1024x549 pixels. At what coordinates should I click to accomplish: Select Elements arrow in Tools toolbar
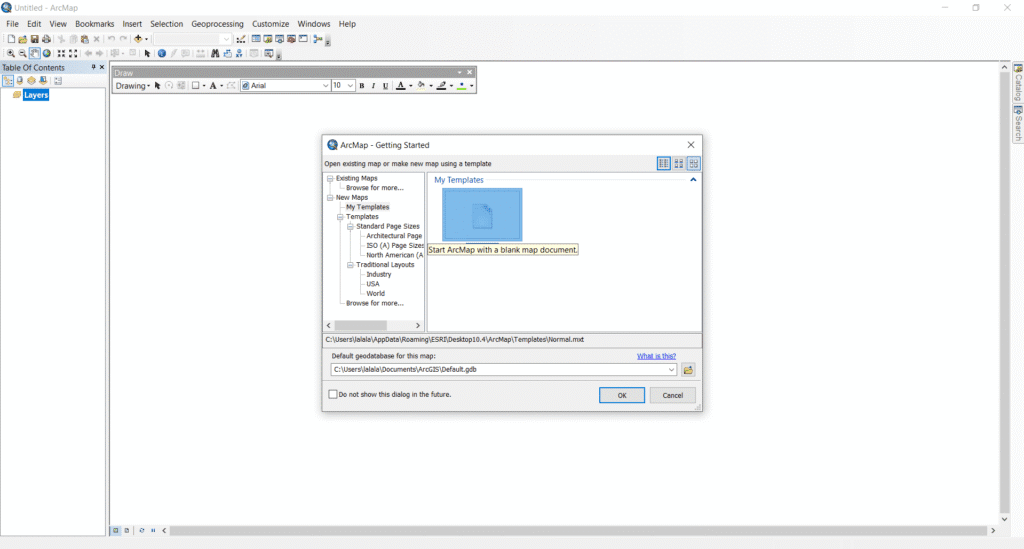(148, 54)
